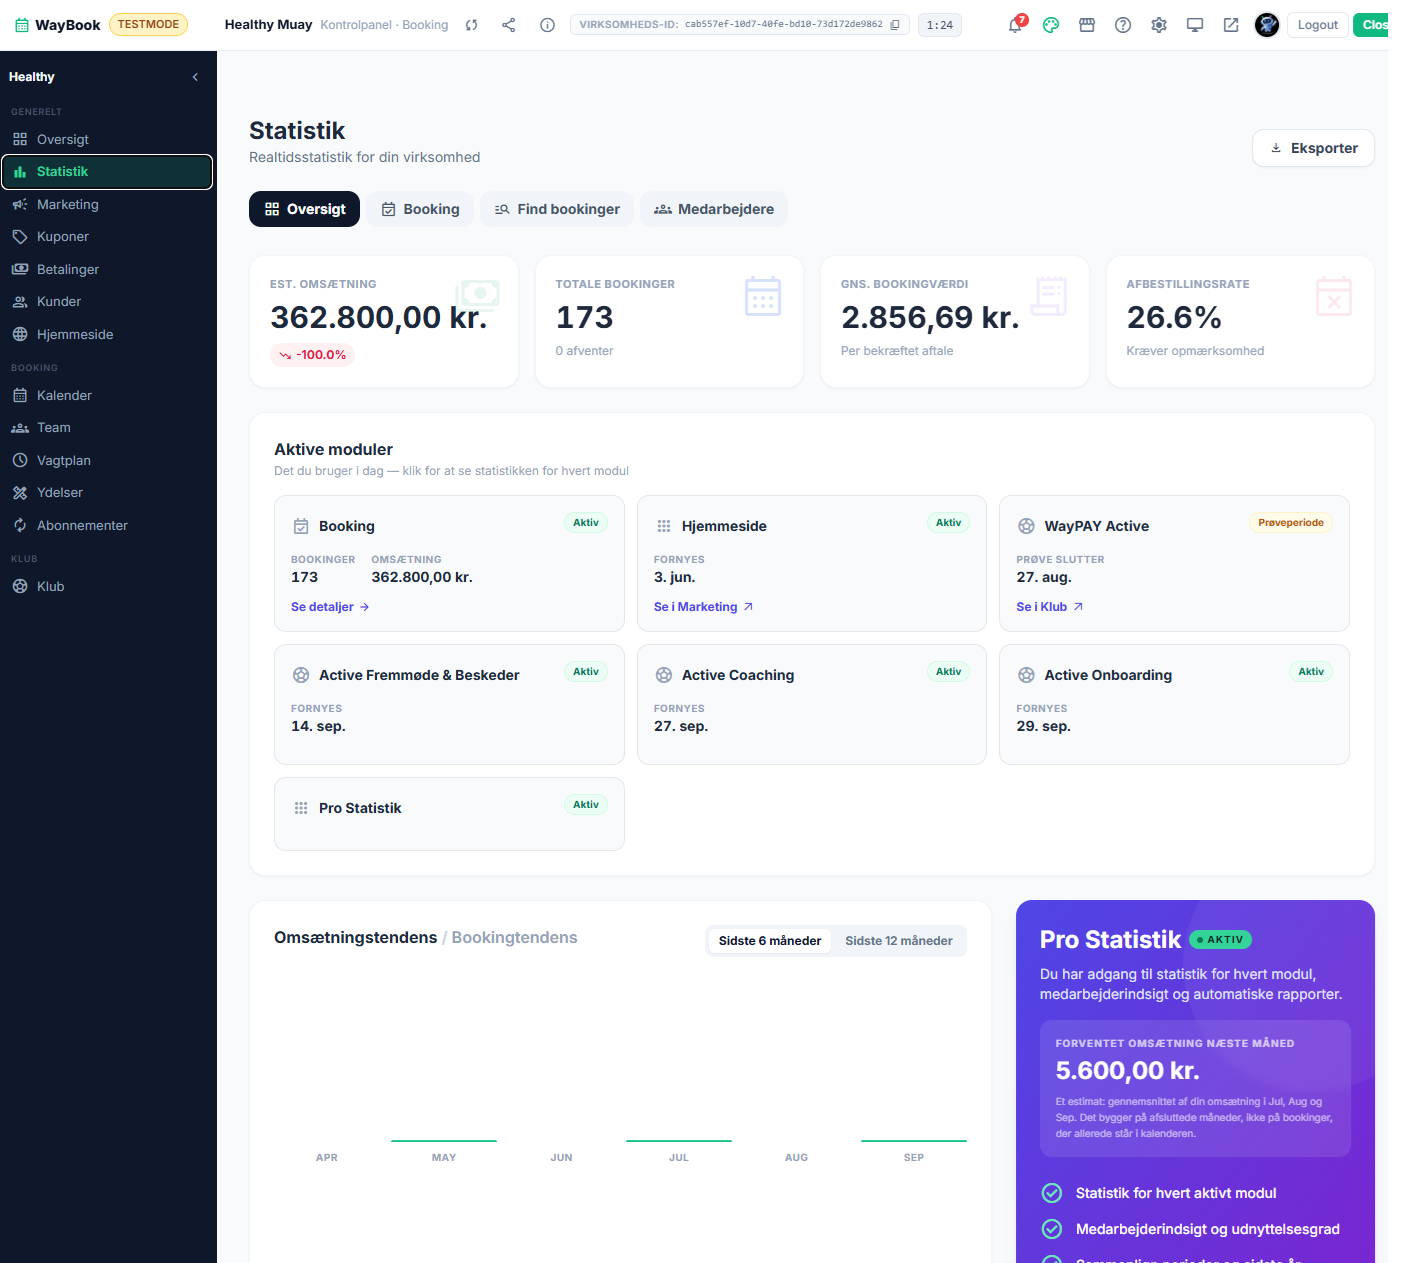1420x1263 pixels.
Task: Switch to the Medarbejdere tab
Action: [x=714, y=209]
